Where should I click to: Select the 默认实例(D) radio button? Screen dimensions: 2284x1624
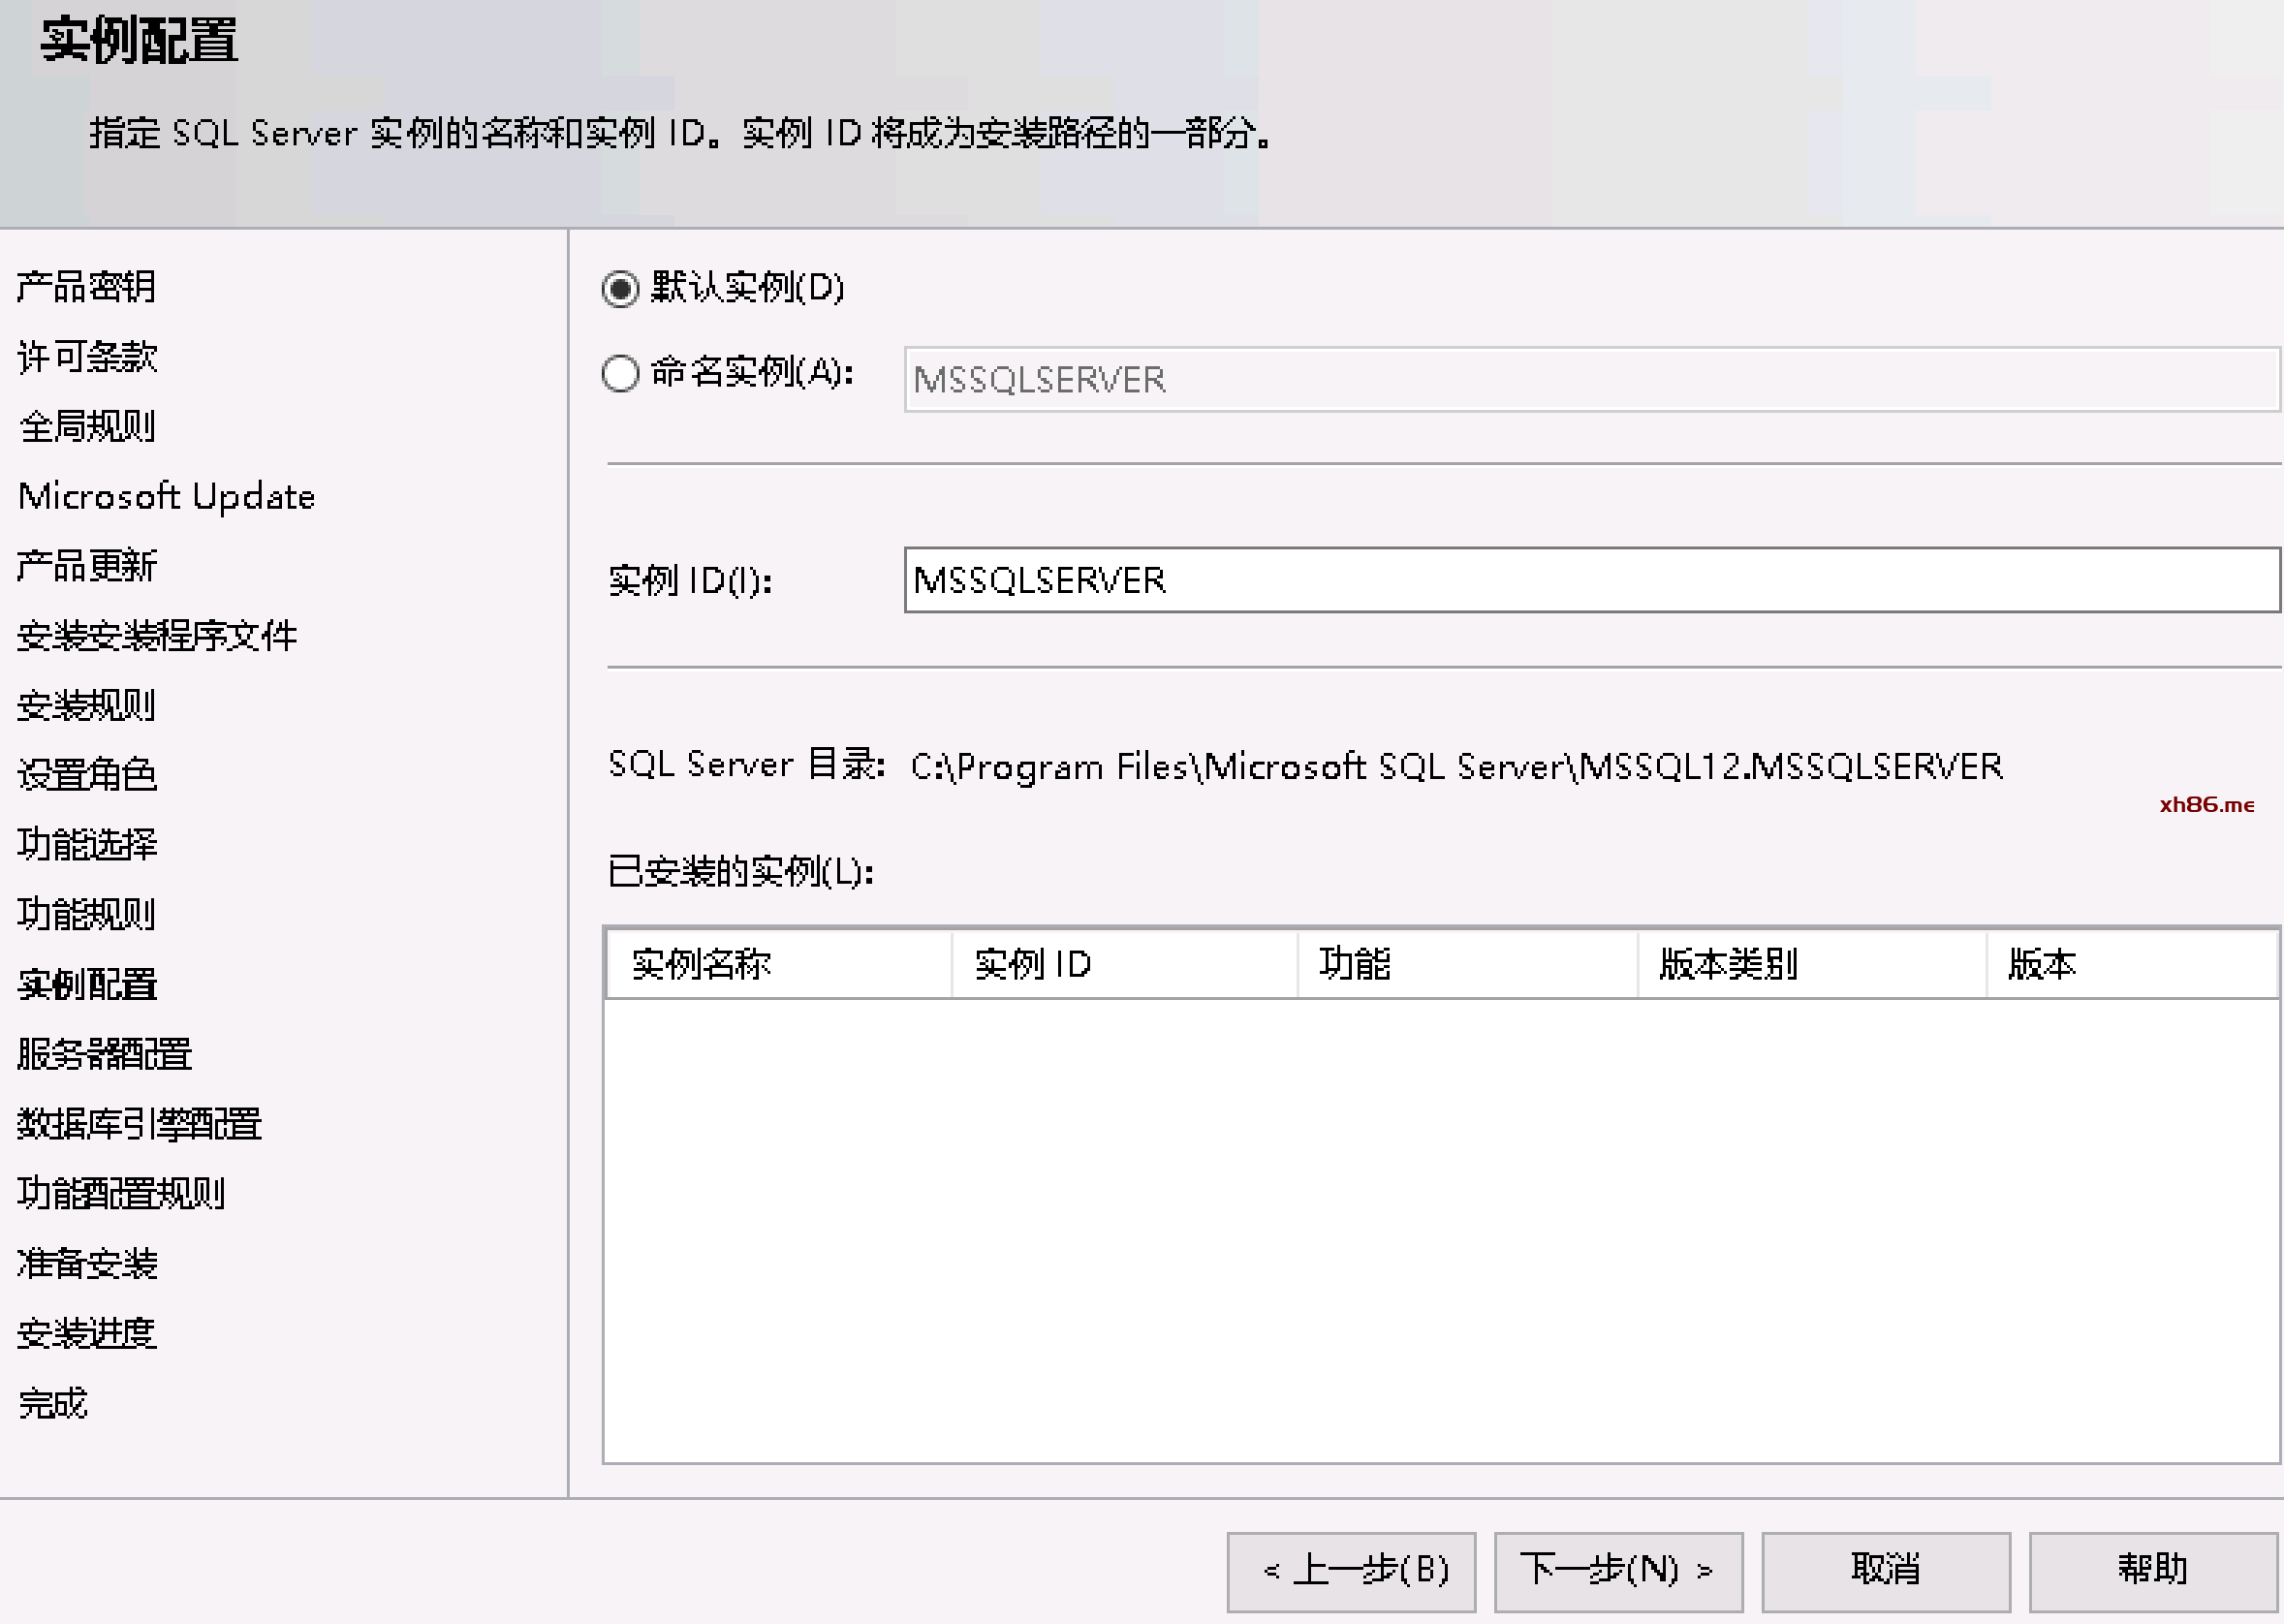pyautogui.click(x=620, y=289)
